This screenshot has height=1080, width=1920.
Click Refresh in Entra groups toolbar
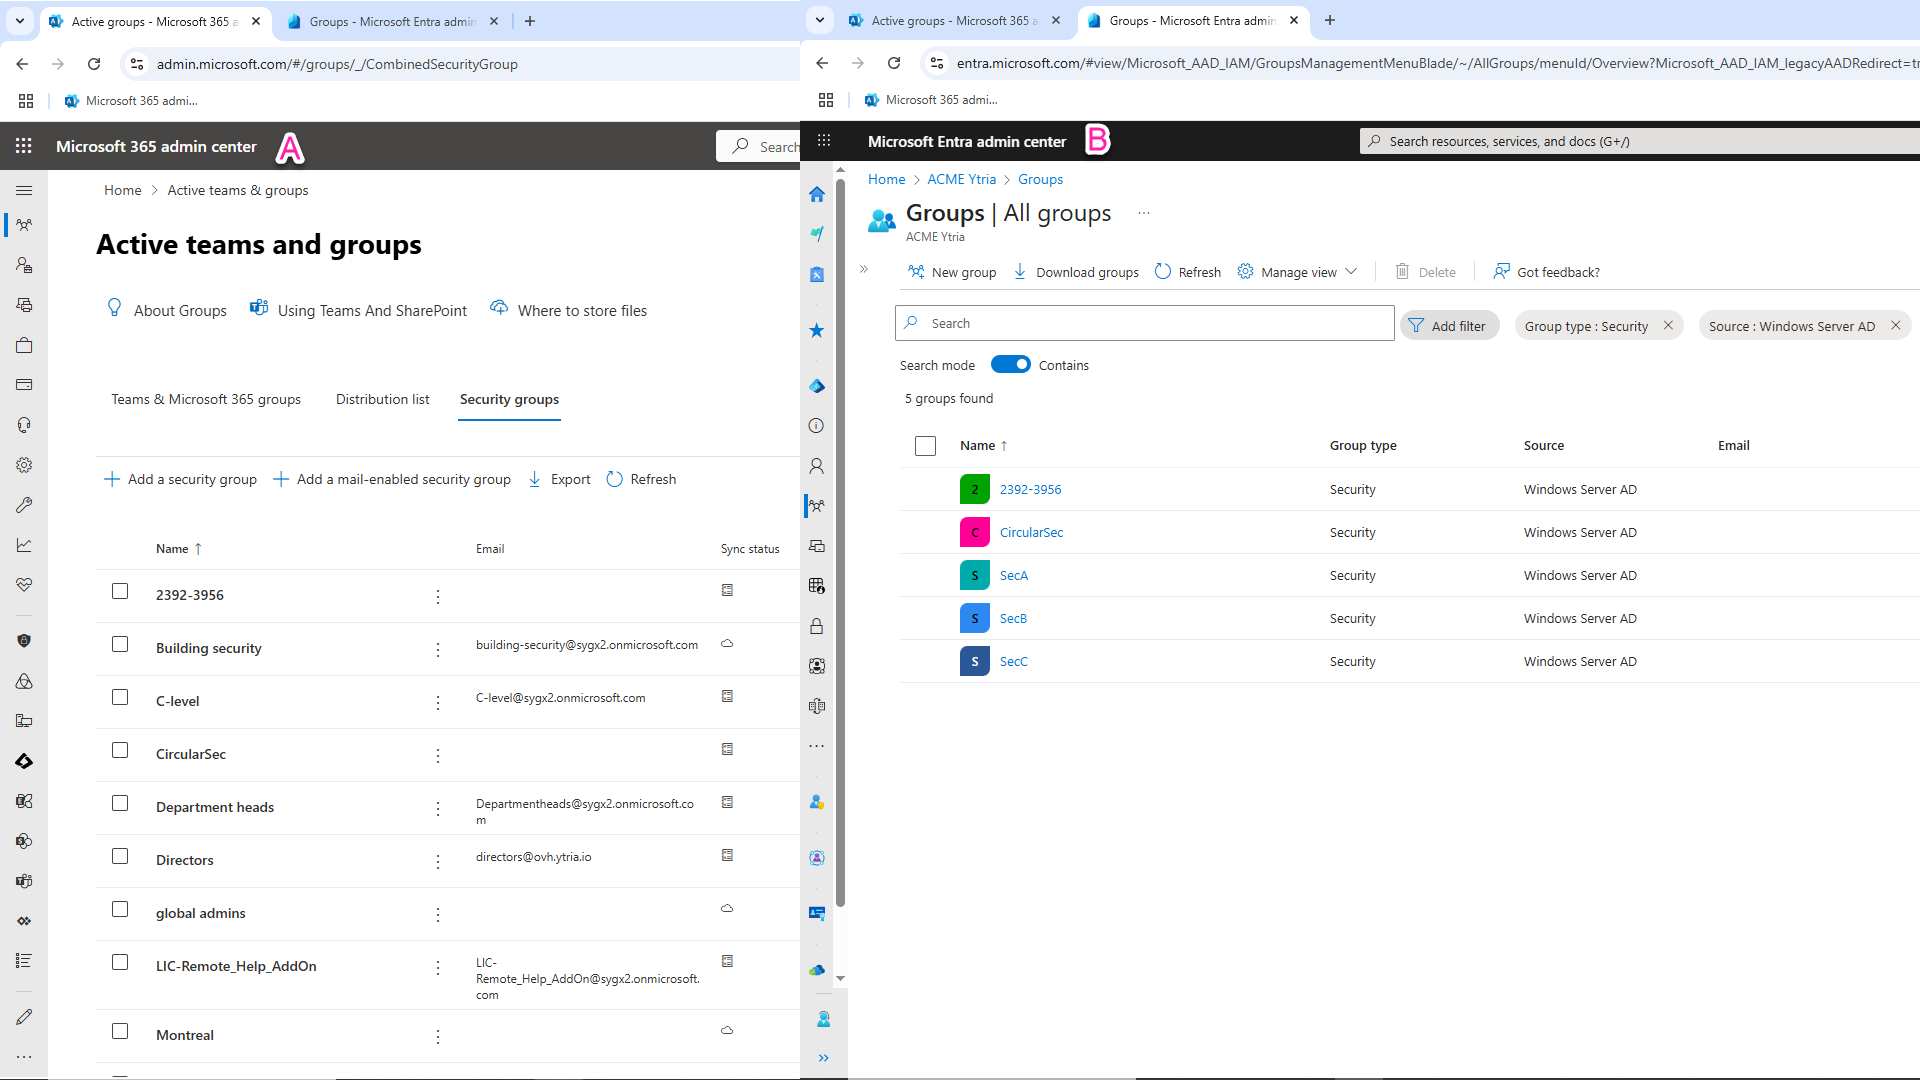click(x=1188, y=272)
